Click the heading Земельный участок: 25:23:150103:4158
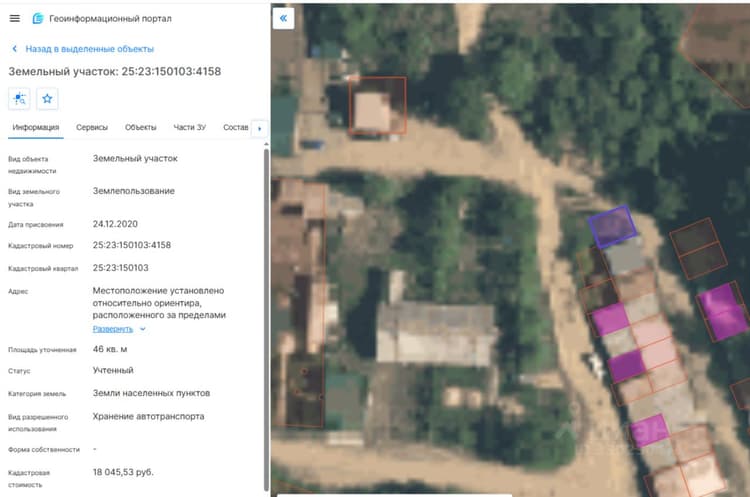Image resolution: width=750 pixels, height=497 pixels. tap(115, 72)
